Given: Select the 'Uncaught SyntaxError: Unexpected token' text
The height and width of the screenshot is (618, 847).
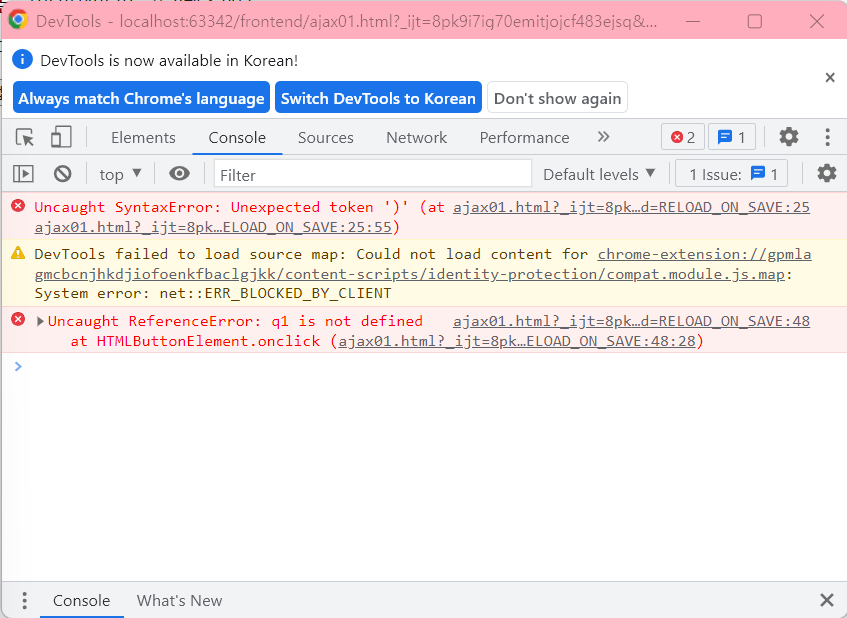Looking at the screenshot, I should click(204, 207).
